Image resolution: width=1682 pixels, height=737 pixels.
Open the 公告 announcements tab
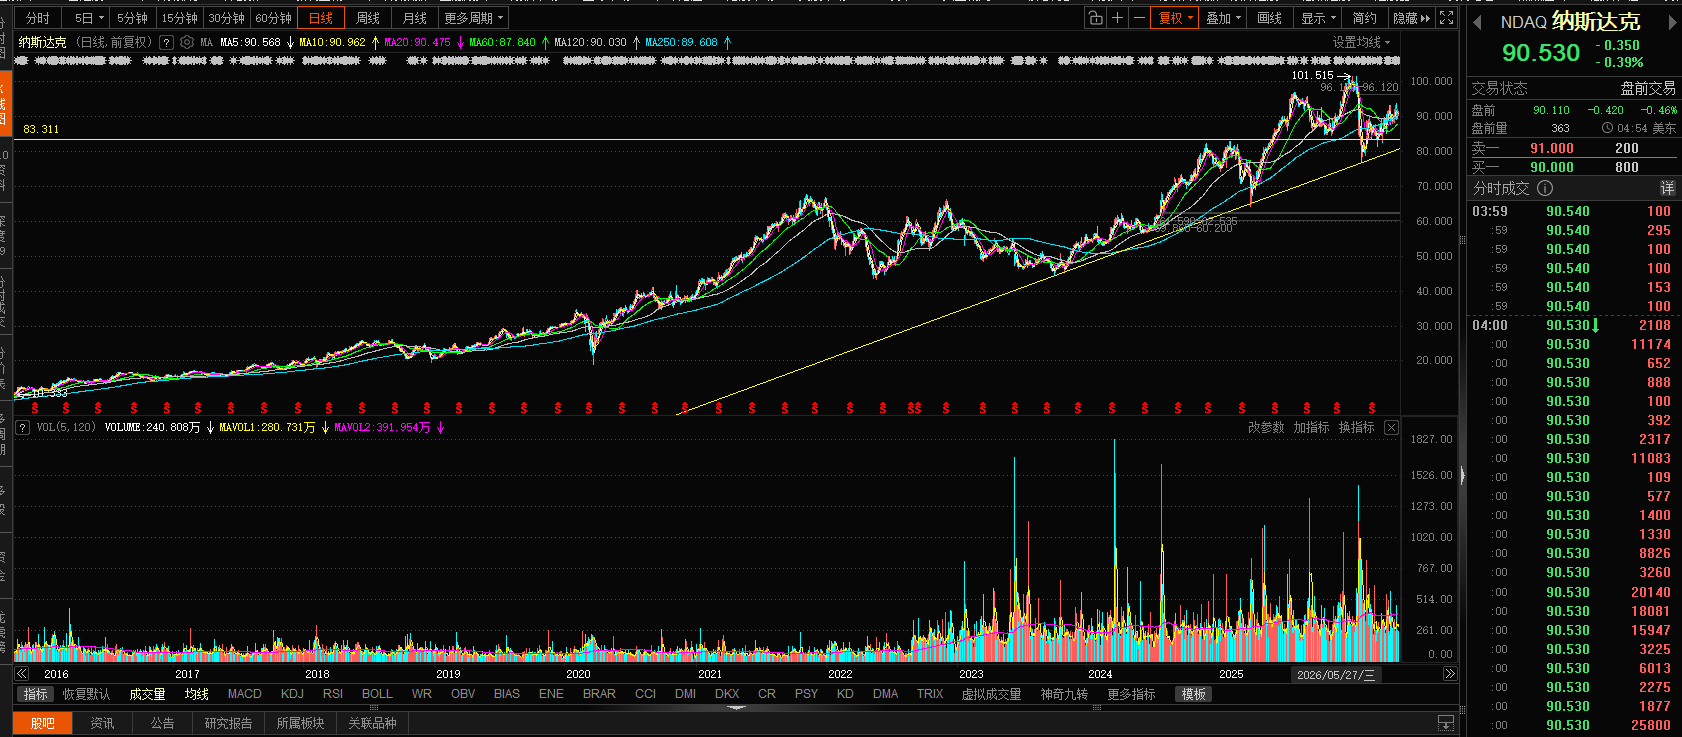(162, 723)
